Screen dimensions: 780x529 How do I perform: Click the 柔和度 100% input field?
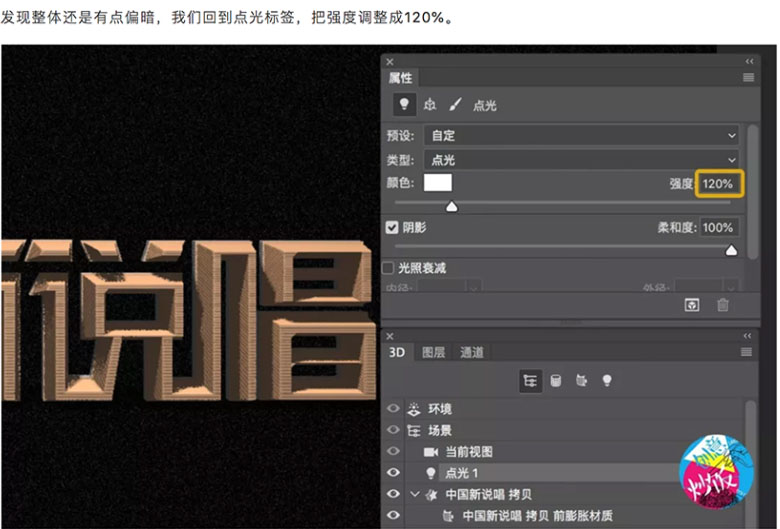point(719,227)
